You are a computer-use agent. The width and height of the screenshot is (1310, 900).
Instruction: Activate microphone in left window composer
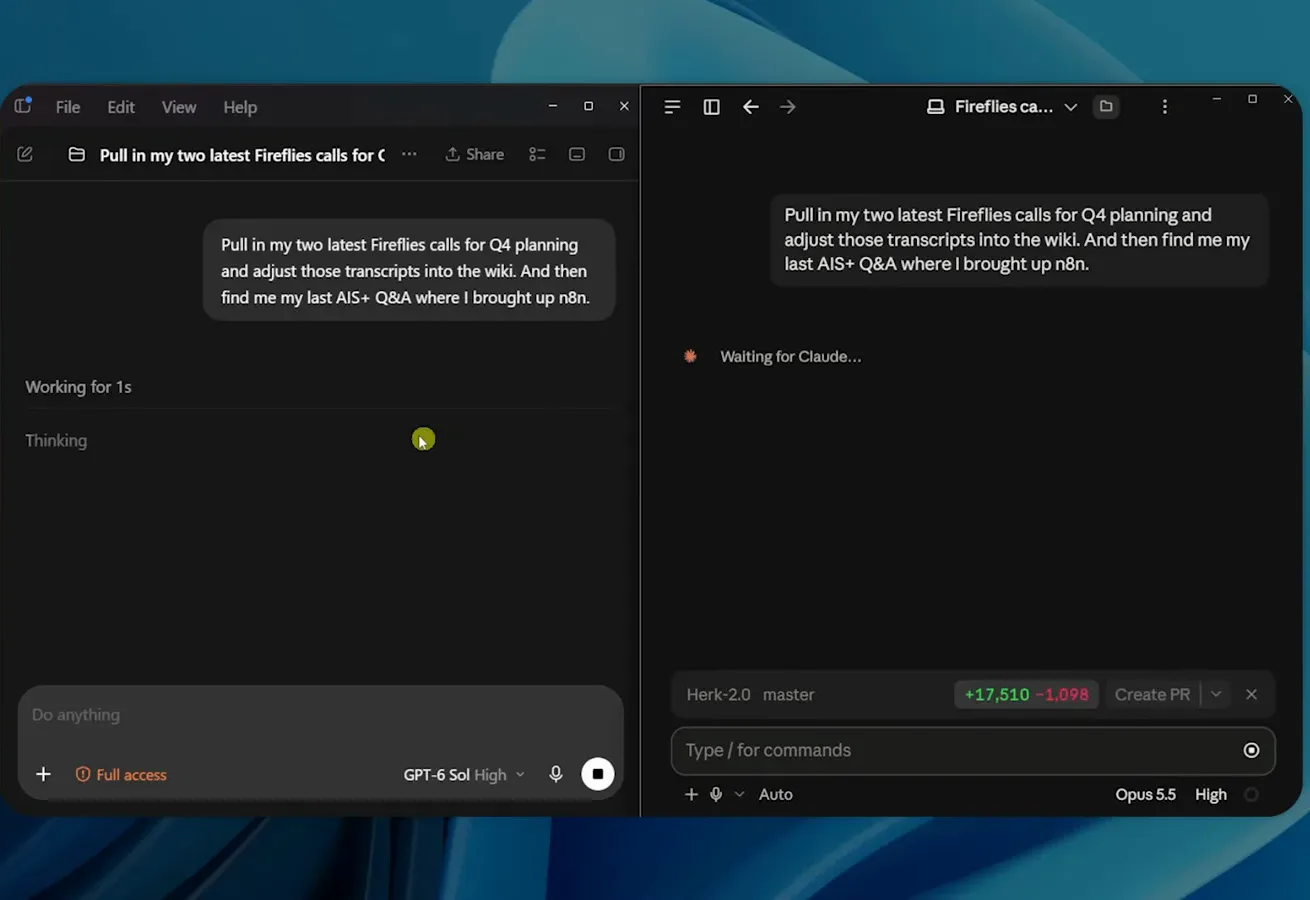556,774
